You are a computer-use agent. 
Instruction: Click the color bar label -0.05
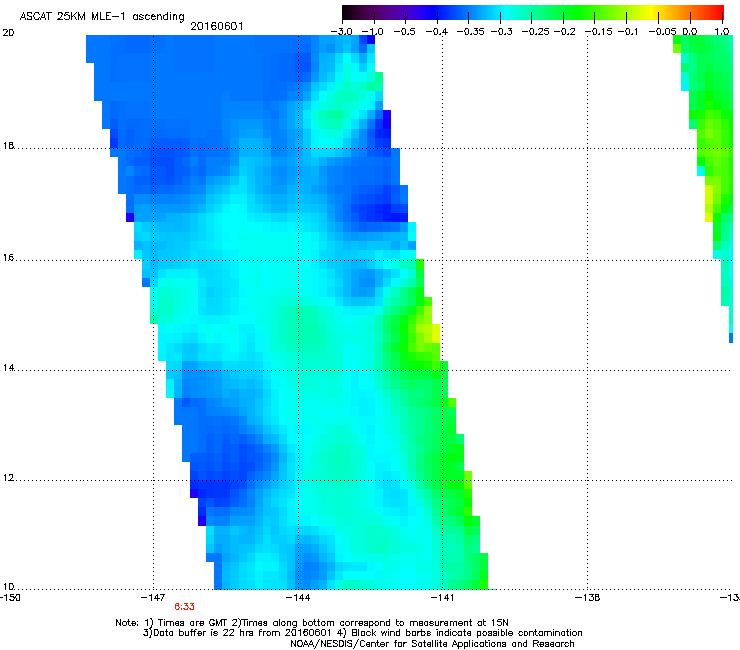pos(662,32)
